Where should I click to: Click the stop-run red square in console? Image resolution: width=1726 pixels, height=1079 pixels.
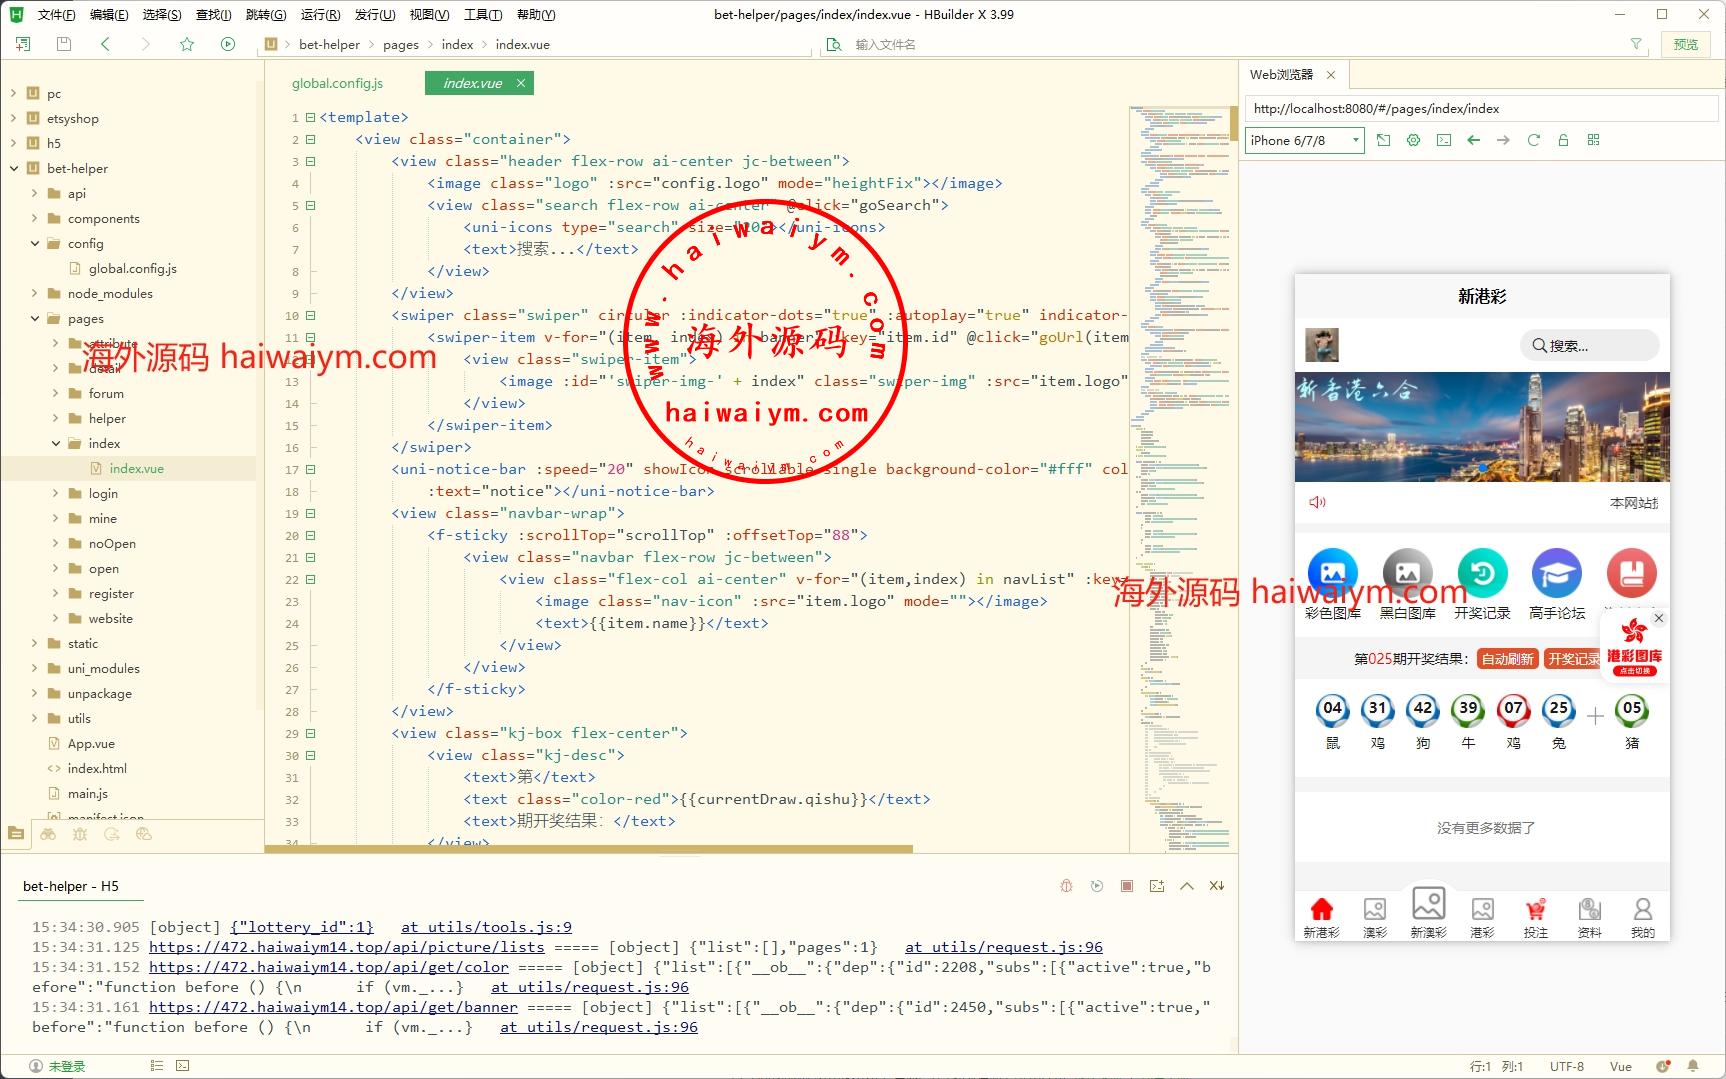[1127, 886]
